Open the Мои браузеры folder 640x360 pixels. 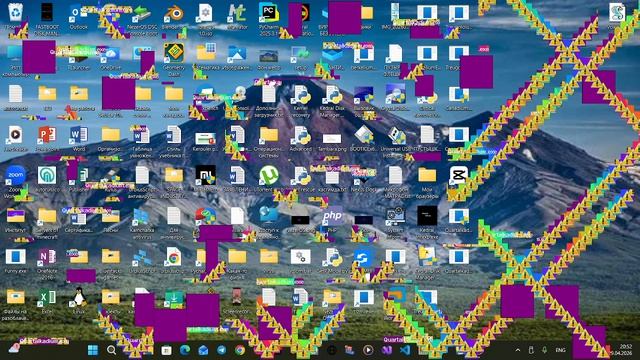pyautogui.click(x=427, y=175)
